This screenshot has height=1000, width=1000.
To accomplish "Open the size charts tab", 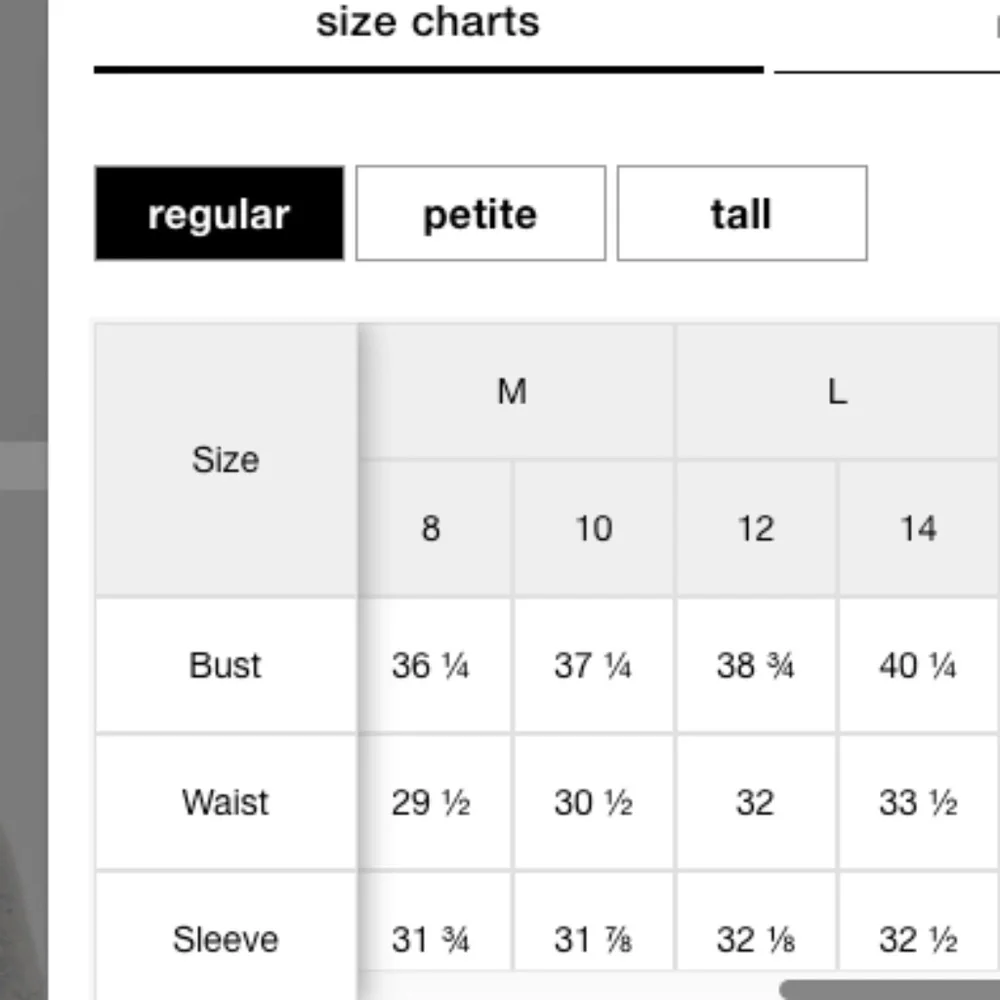I will click(x=428, y=24).
